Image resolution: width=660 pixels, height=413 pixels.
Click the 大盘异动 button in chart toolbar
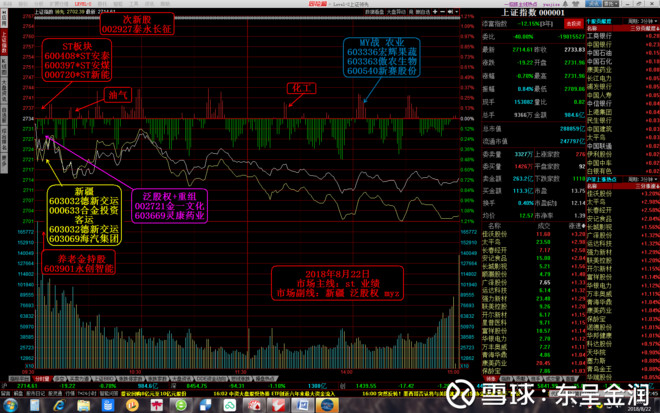point(396,12)
